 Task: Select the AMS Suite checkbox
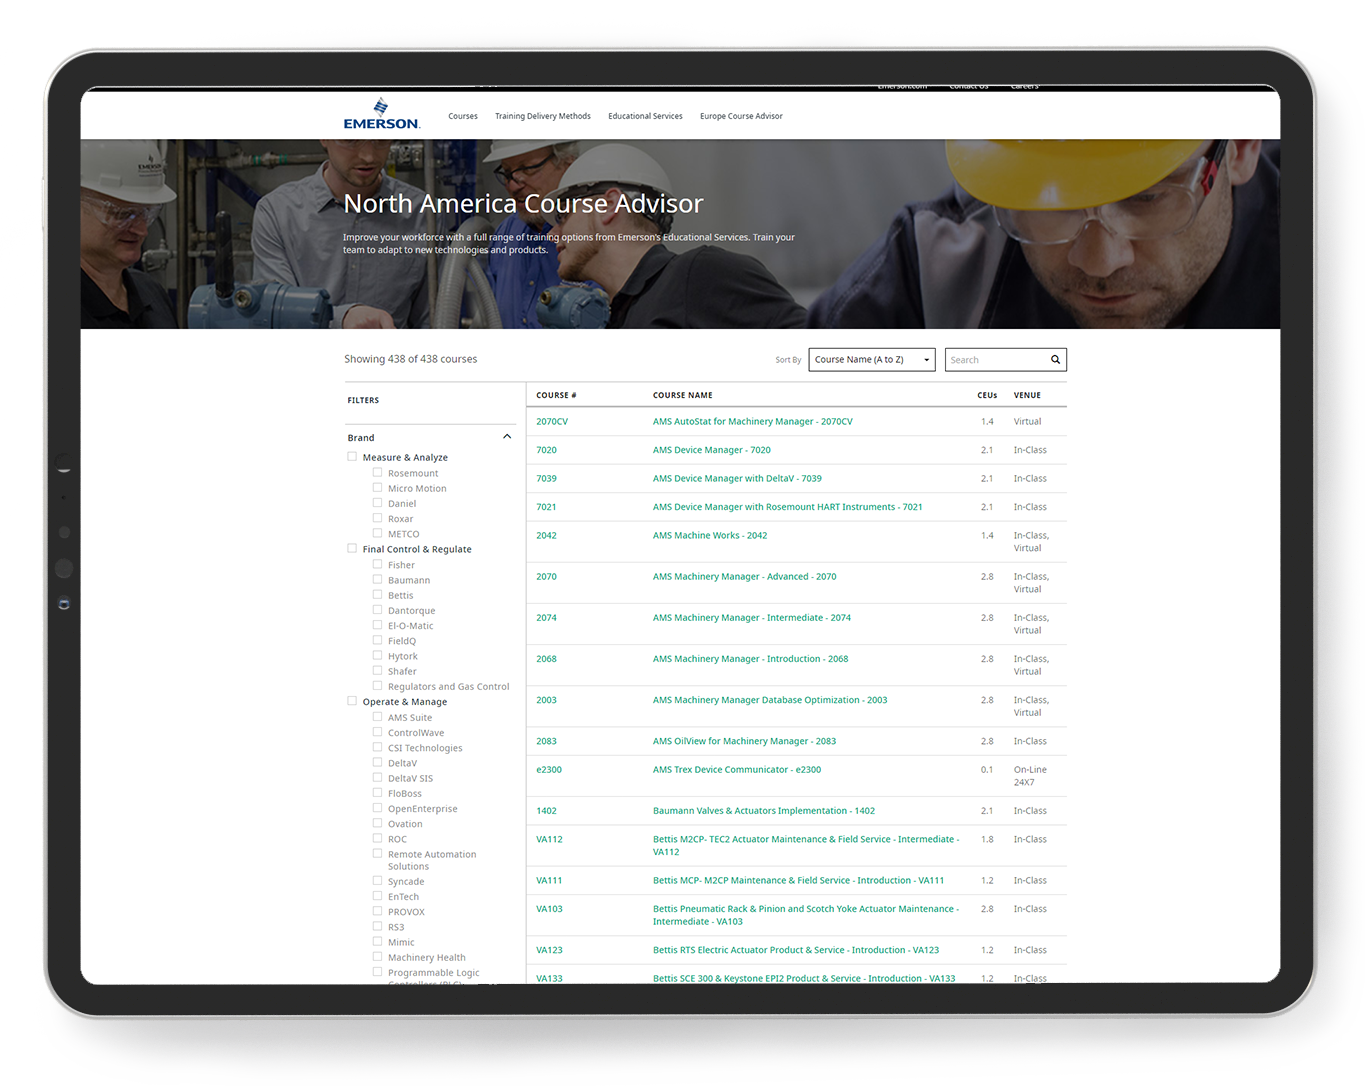[377, 717]
